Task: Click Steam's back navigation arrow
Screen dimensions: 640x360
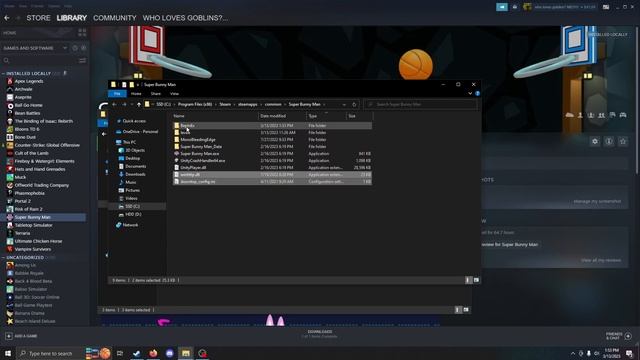Action: tap(7, 18)
